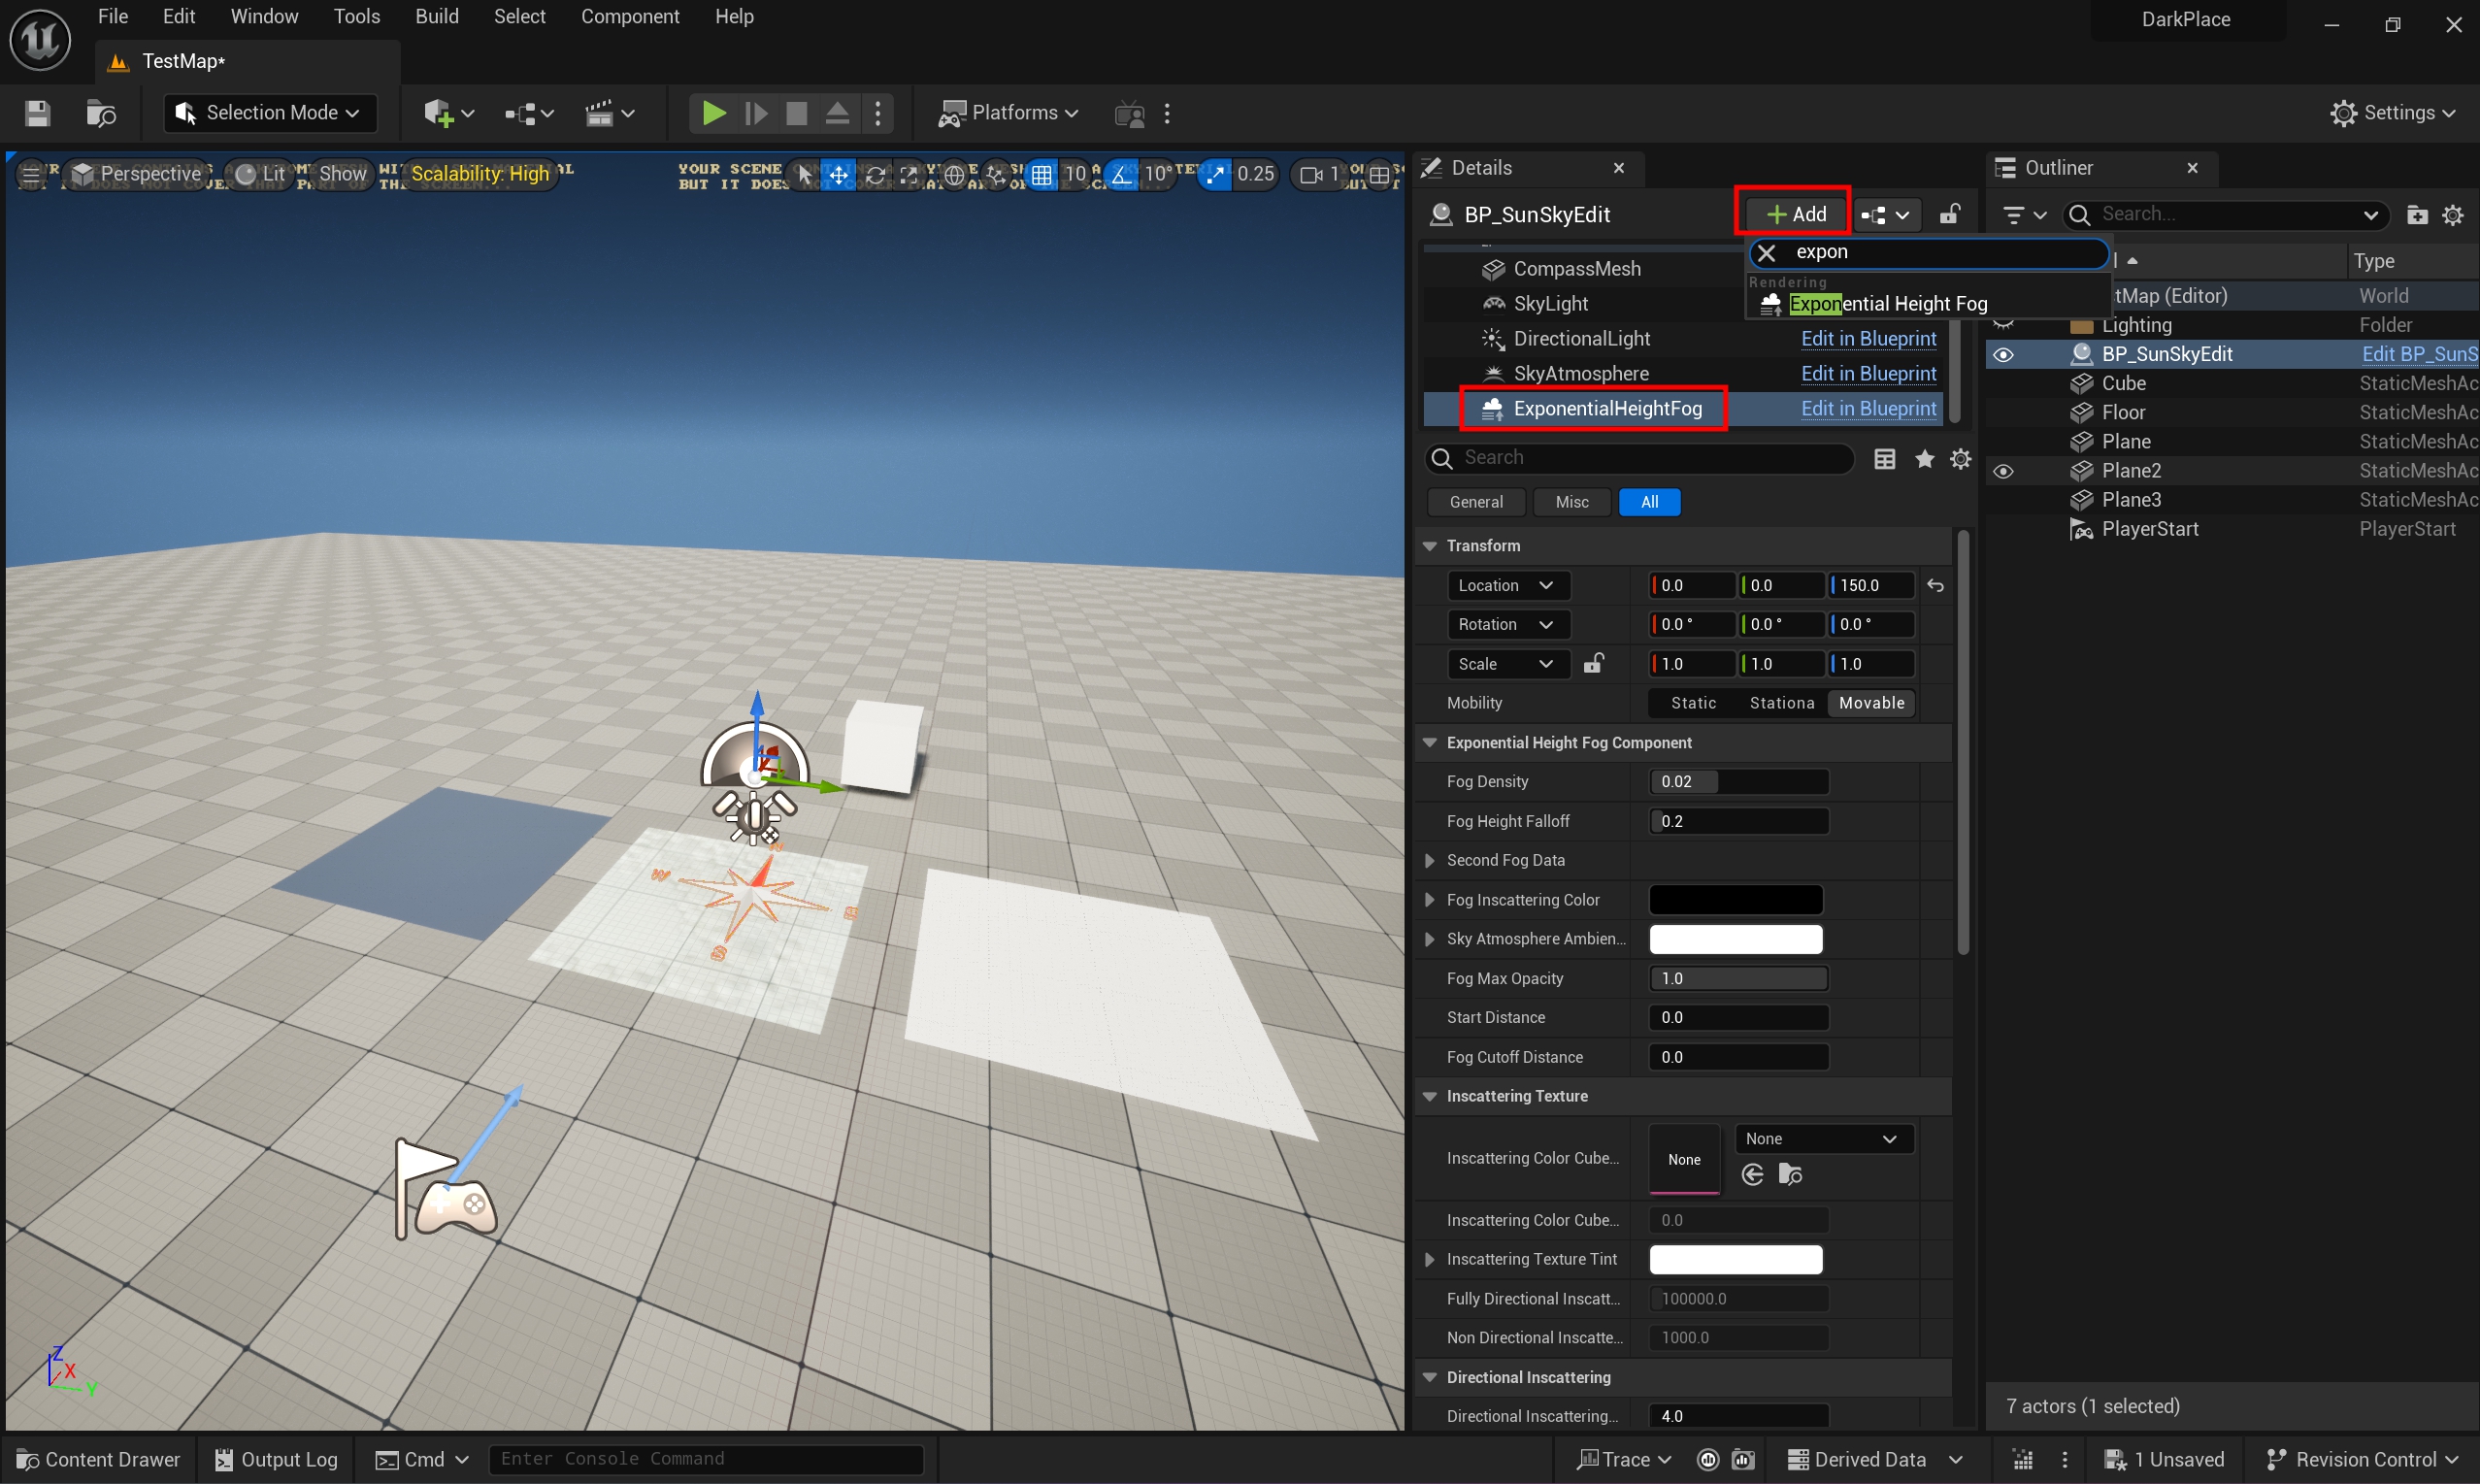The image size is (2480, 1484).
Task: Click the Save current level icon
Action: pos(37,113)
